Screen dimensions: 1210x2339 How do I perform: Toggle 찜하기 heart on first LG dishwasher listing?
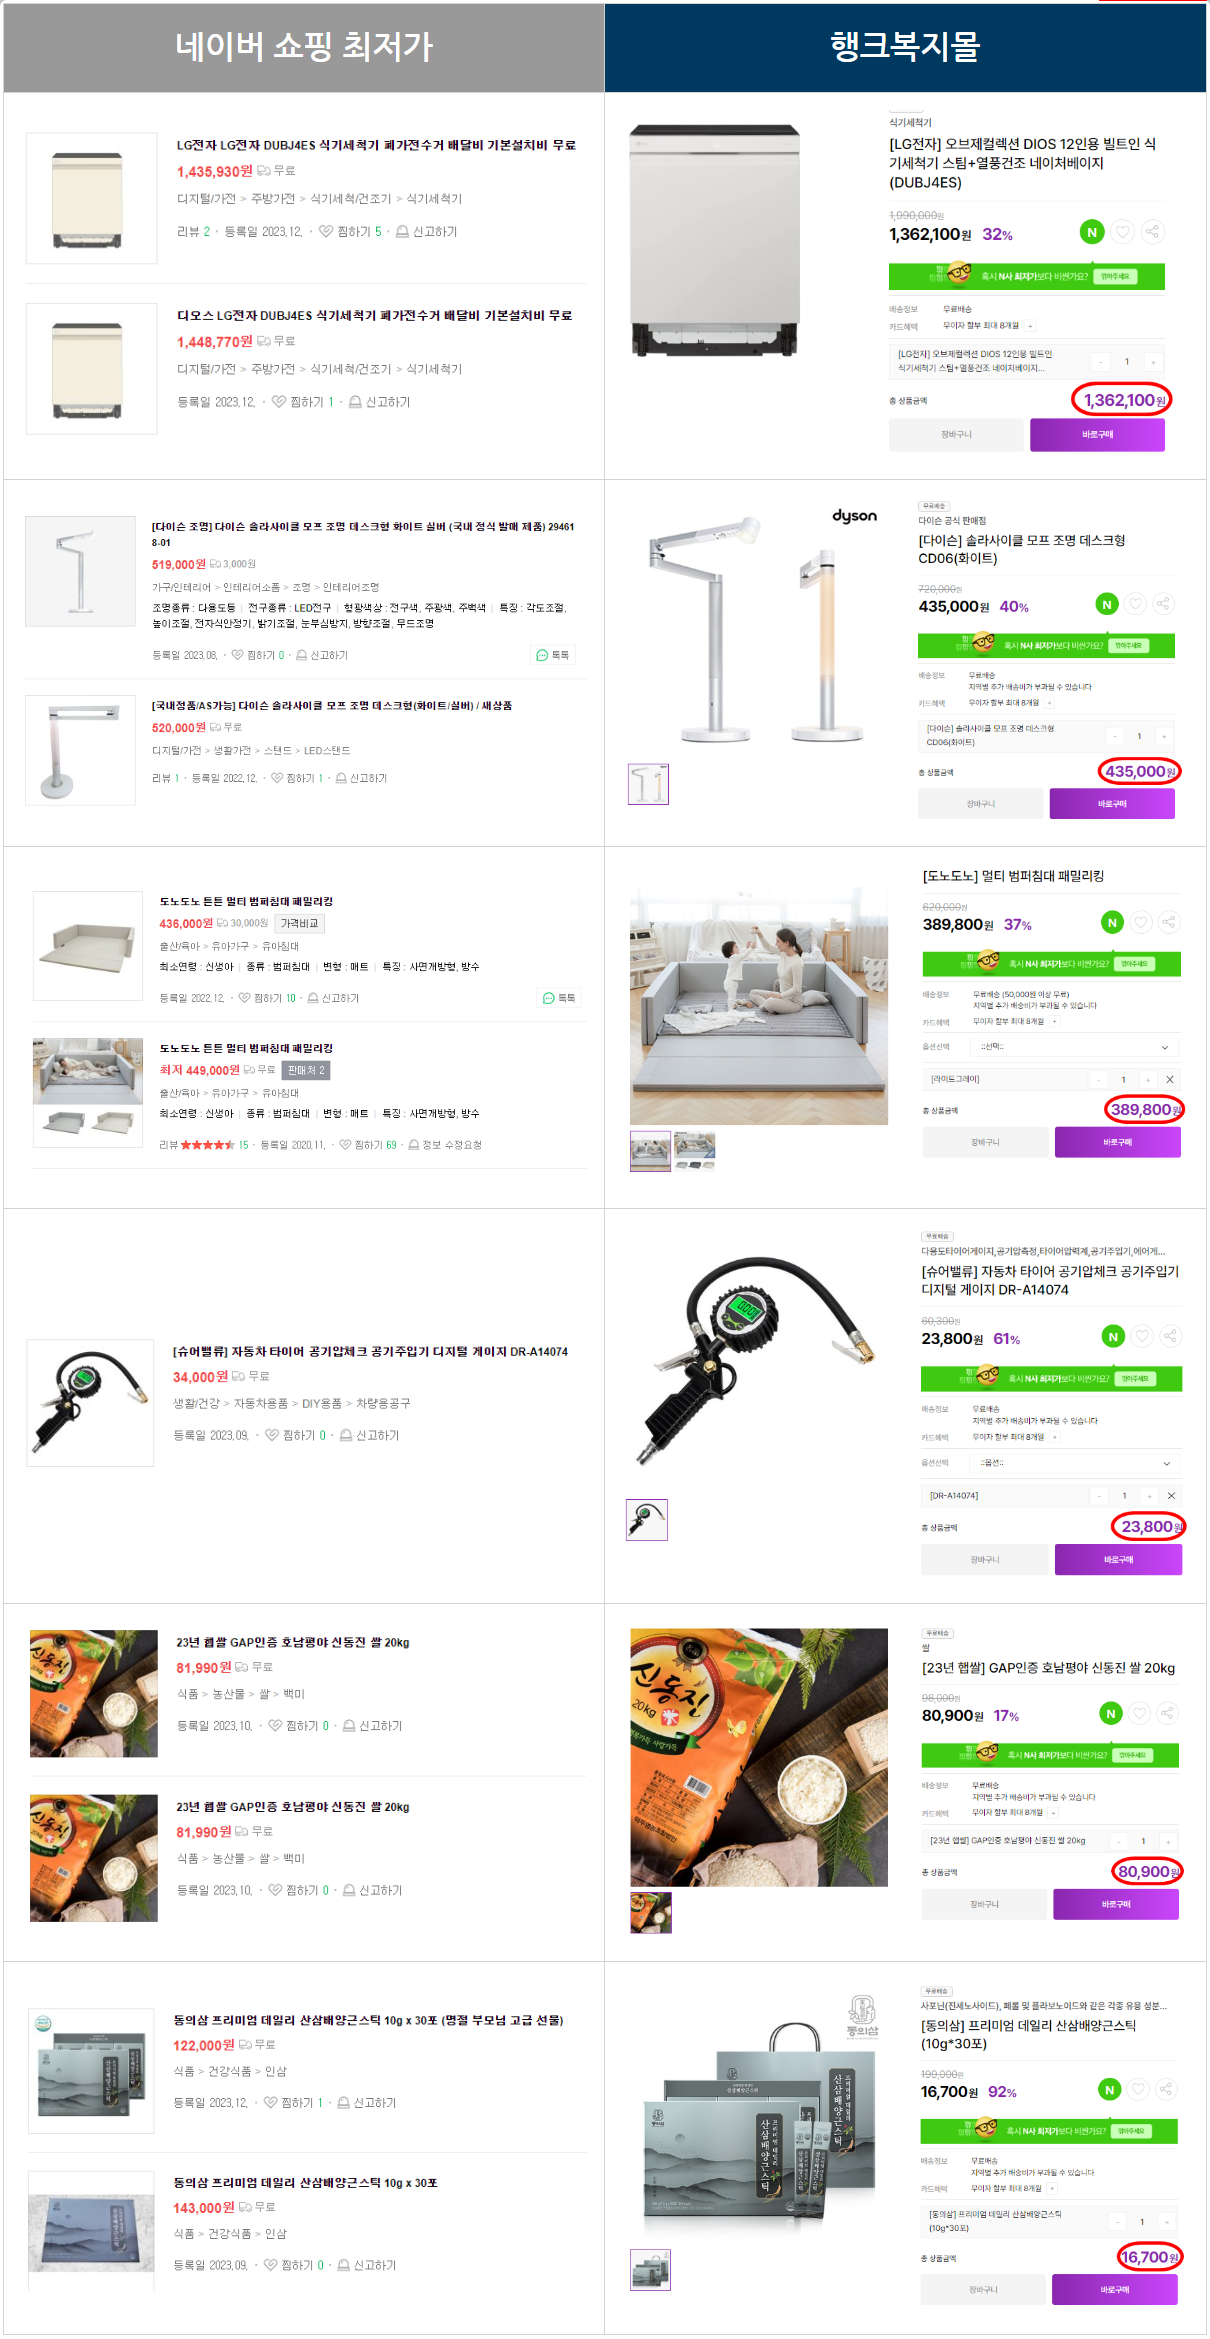[326, 231]
